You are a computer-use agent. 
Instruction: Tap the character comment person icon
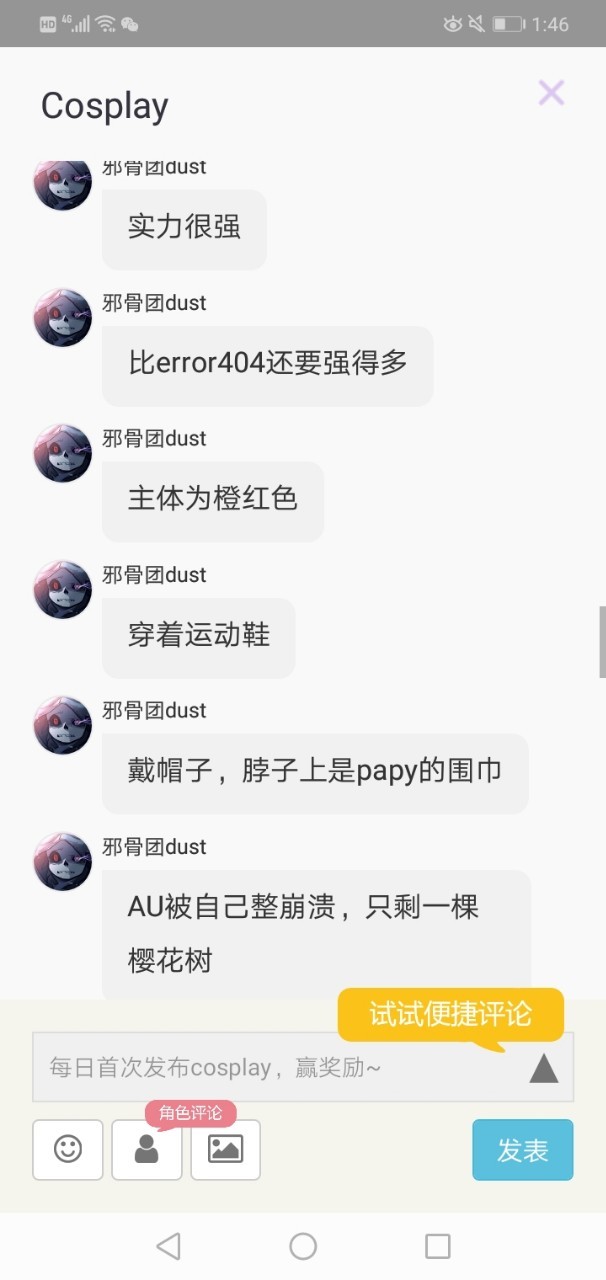tap(147, 1150)
